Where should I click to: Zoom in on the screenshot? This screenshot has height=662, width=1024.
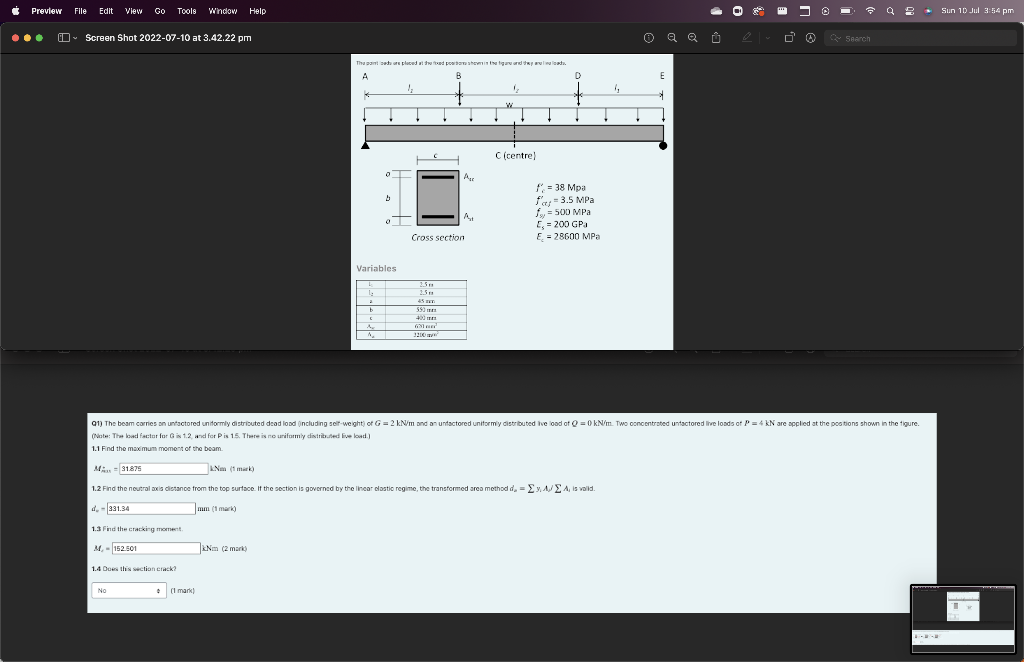point(692,38)
